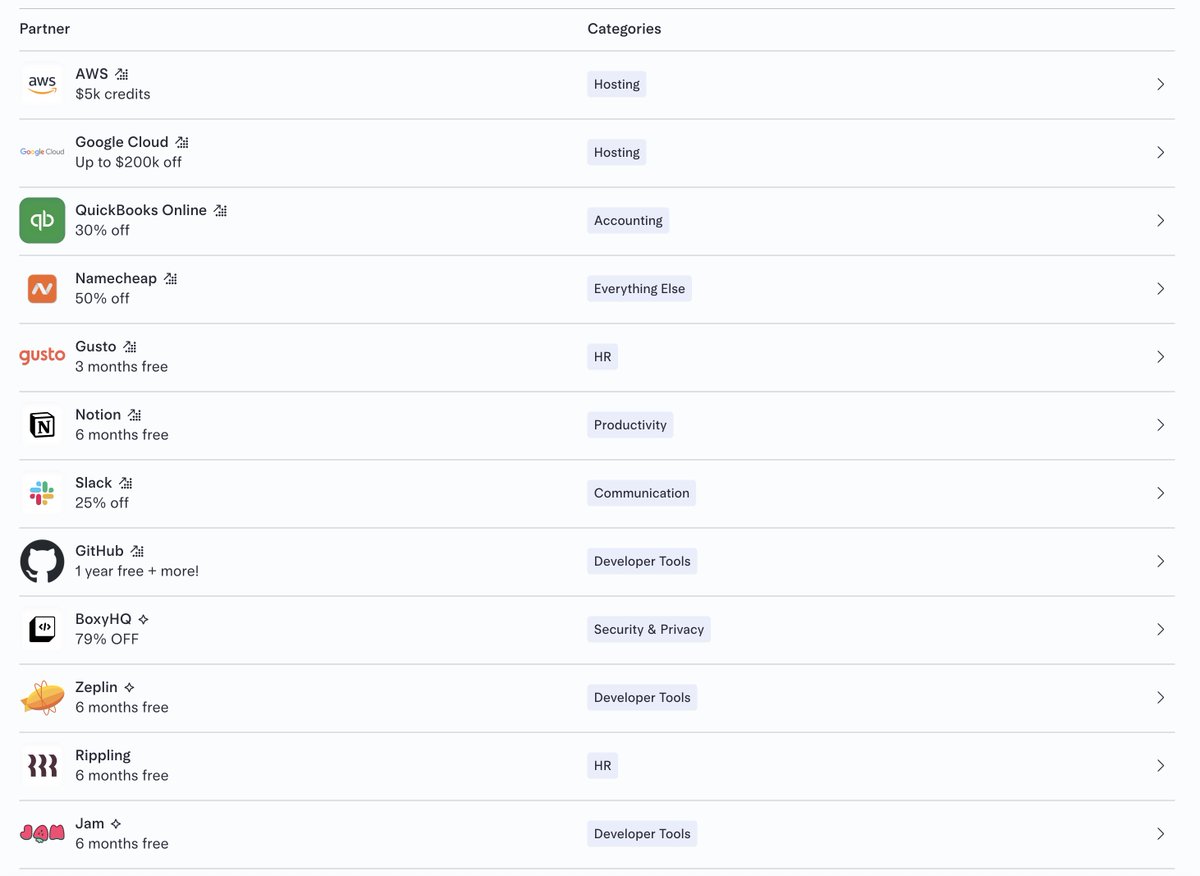Viewport: 1200px width, 876px height.
Task: Click the Security & Privacy tag
Action: tap(649, 629)
